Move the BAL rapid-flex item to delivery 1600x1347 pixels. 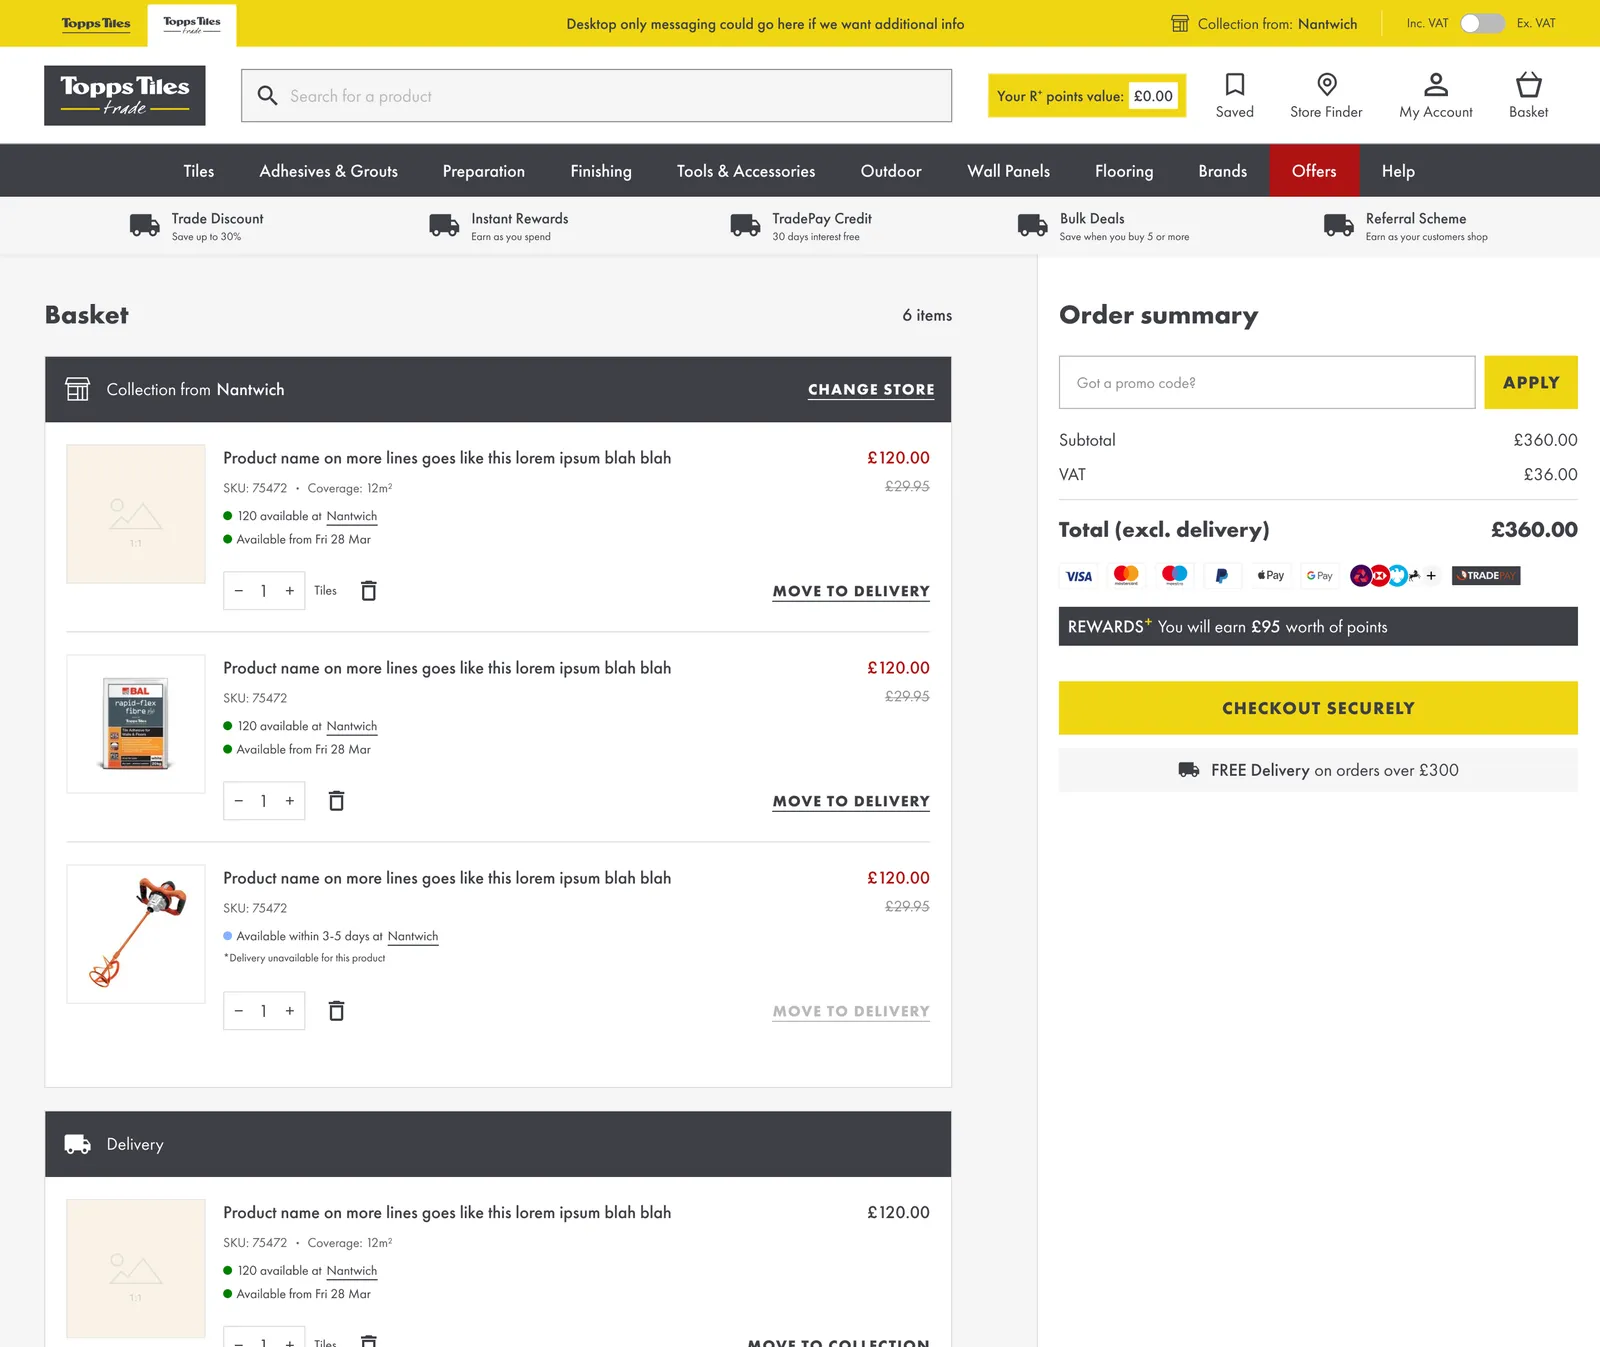(x=851, y=802)
